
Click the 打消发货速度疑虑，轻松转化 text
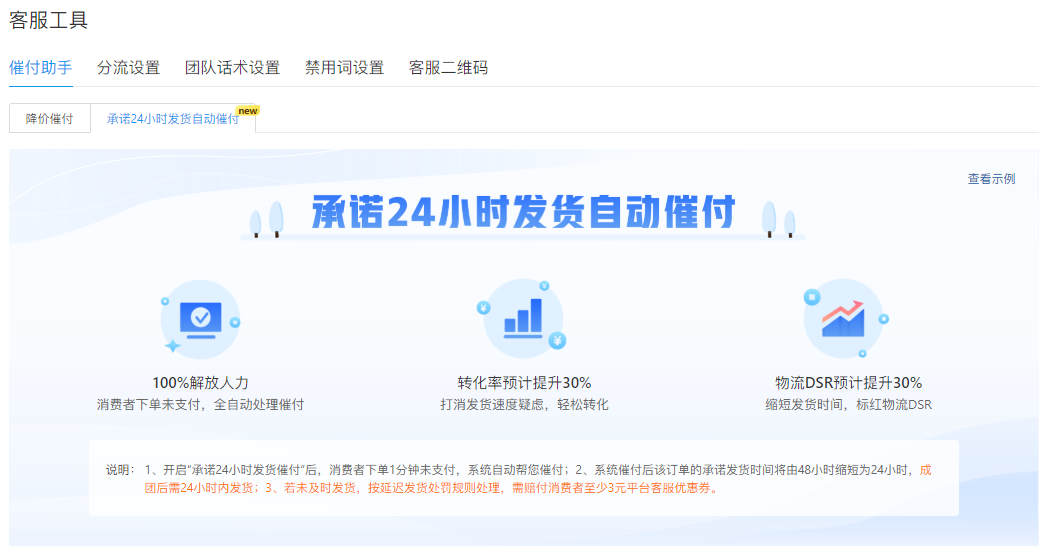click(524, 405)
